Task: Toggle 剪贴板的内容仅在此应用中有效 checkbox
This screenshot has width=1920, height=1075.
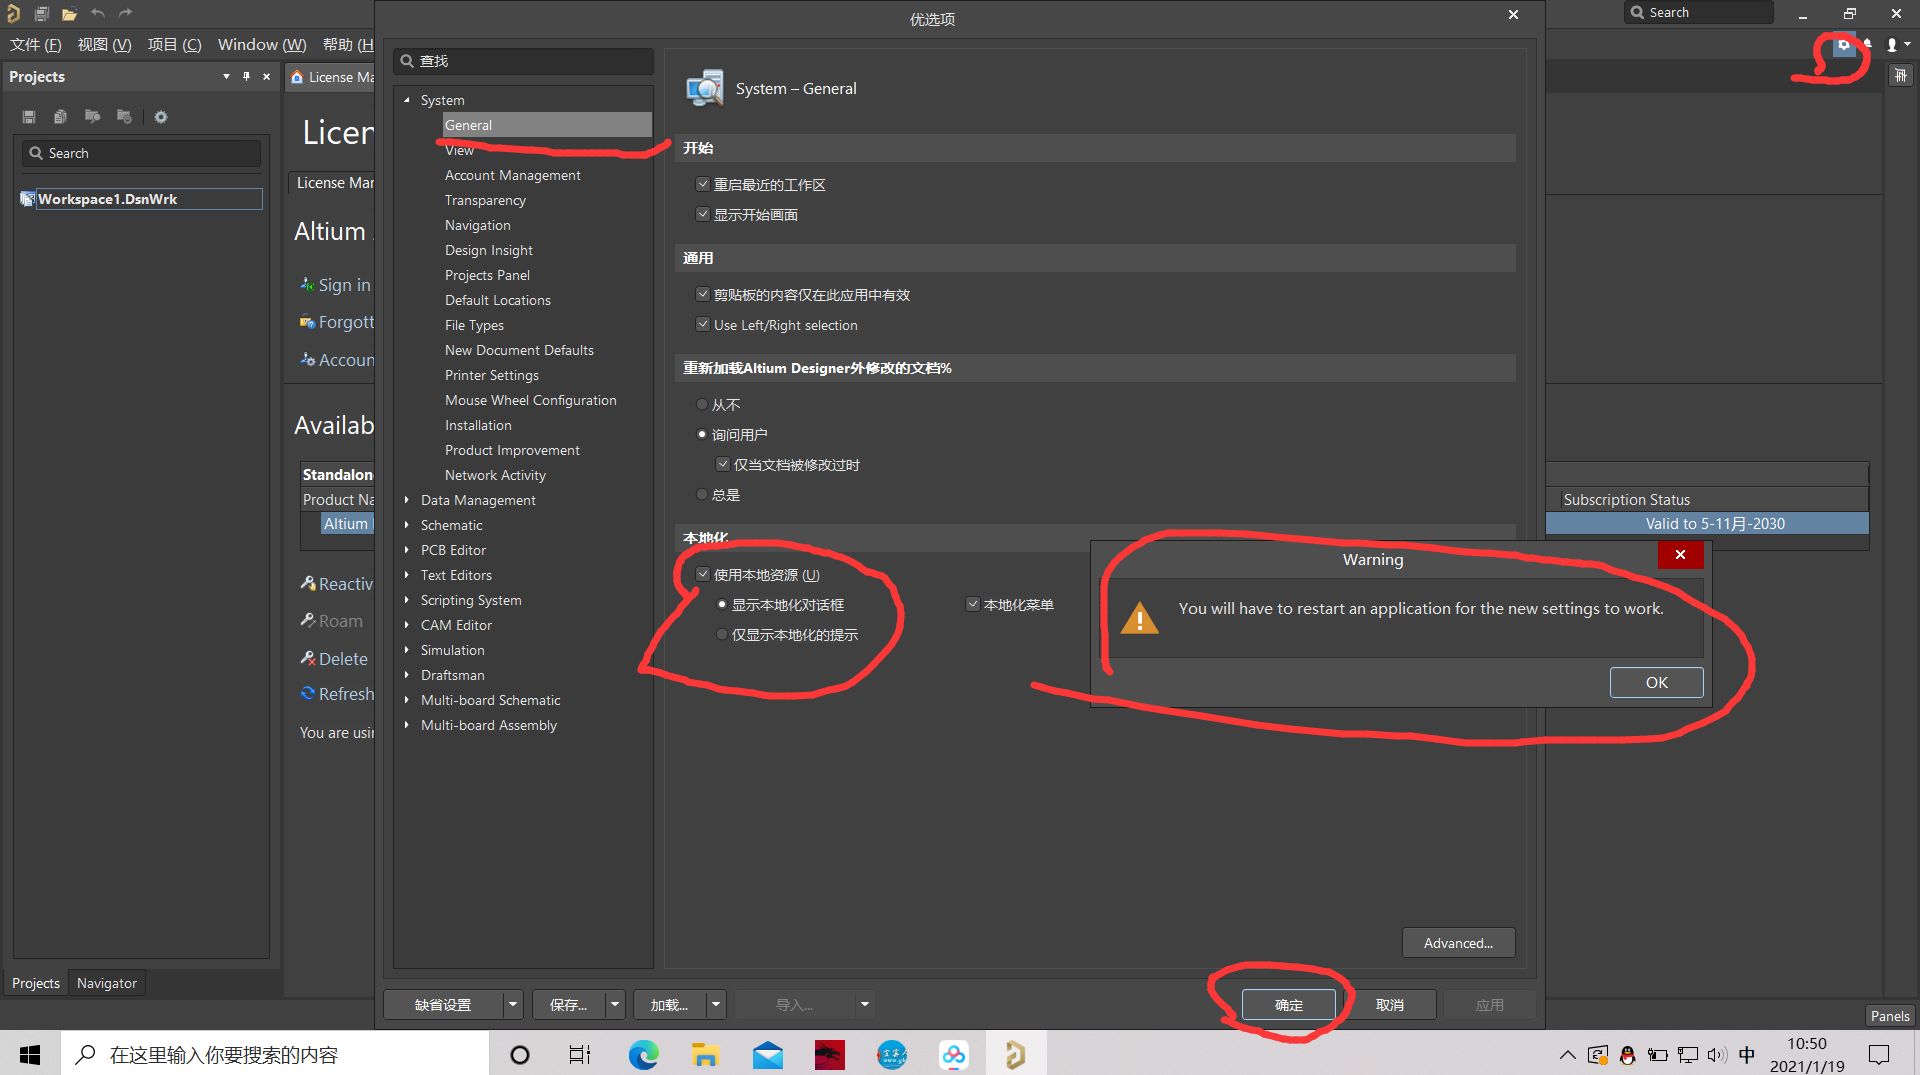Action: (x=702, y=294)
